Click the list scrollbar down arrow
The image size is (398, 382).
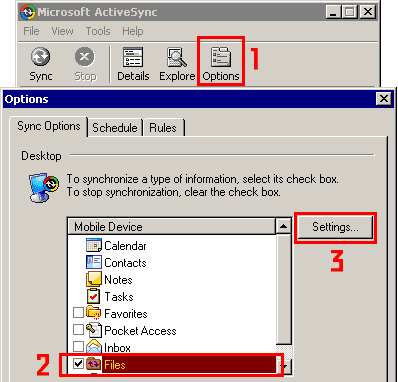pos(284,367)
